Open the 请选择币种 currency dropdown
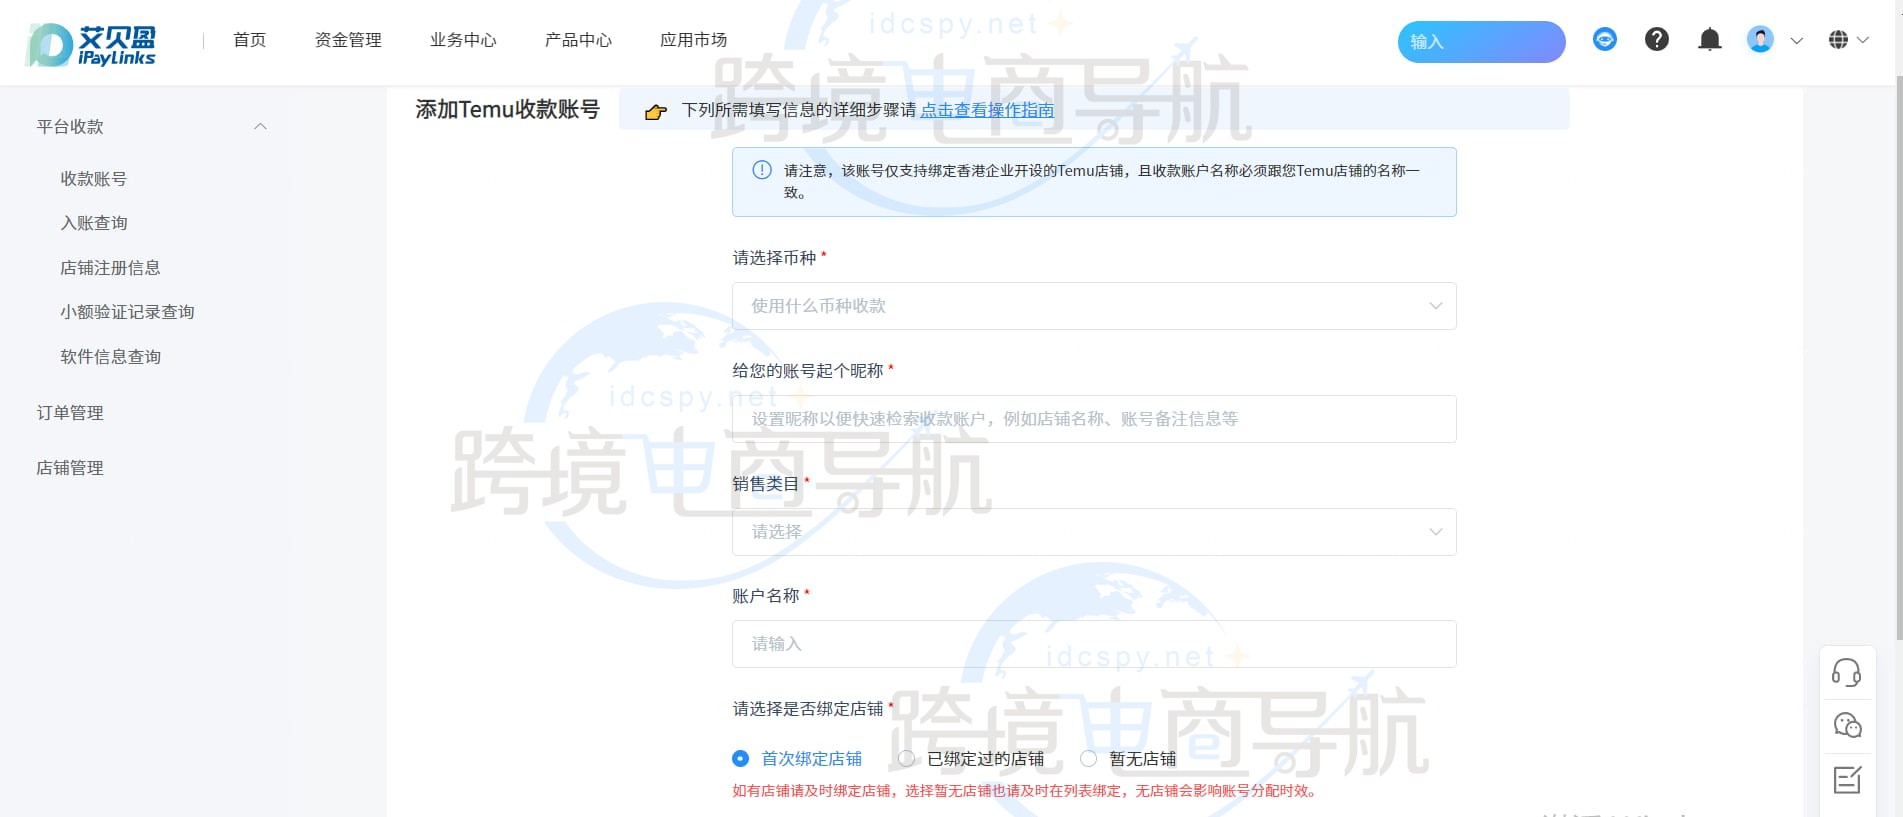The width and height of the screenshot is (1903, 817). tap(1094, 306)
